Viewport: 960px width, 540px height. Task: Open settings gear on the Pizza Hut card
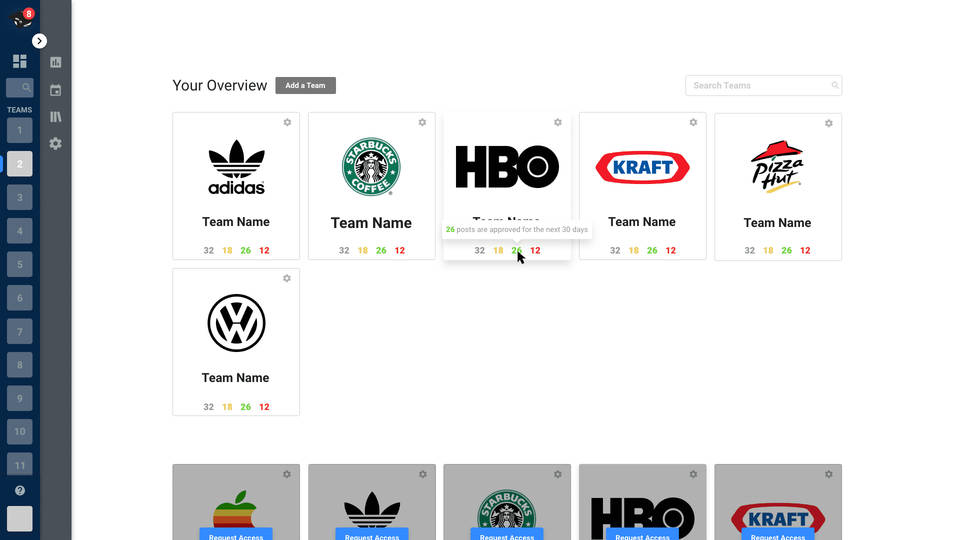[x=828, y=124]
